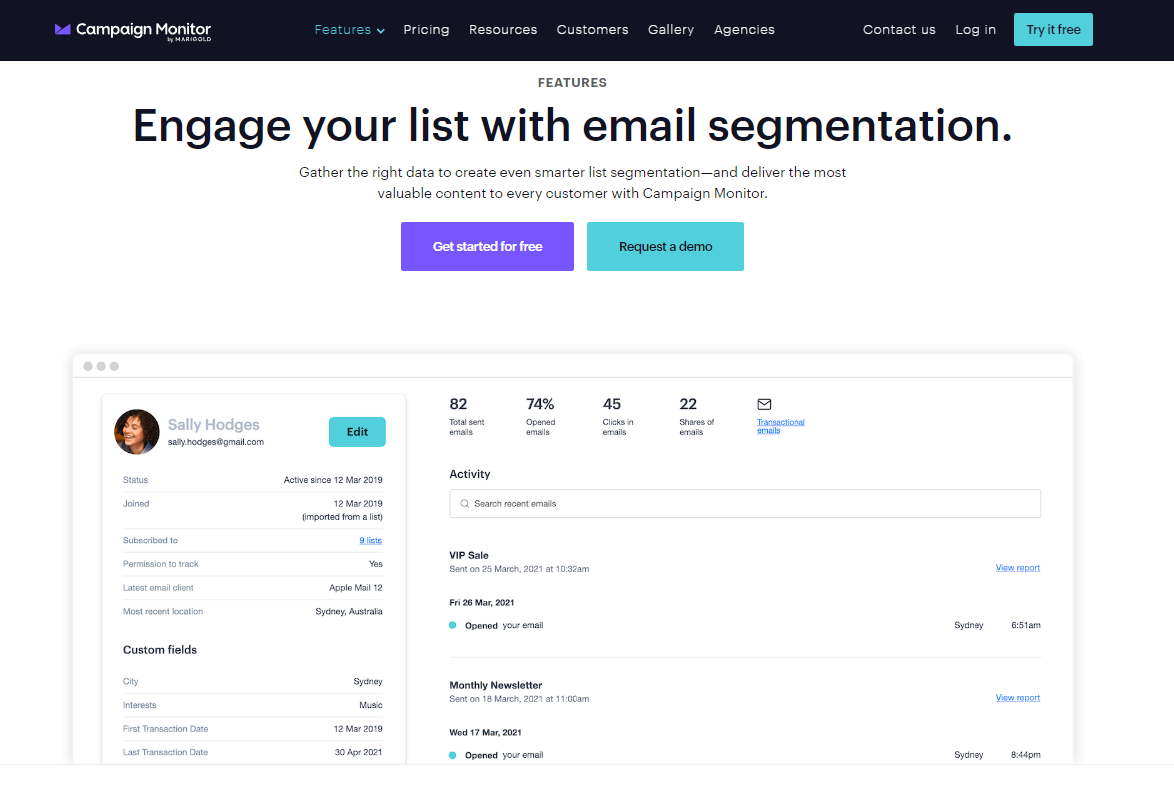Viewport: 1174px width, 790px height.
Task: Request a demo via the teal button
Action: tap(666, 246)
